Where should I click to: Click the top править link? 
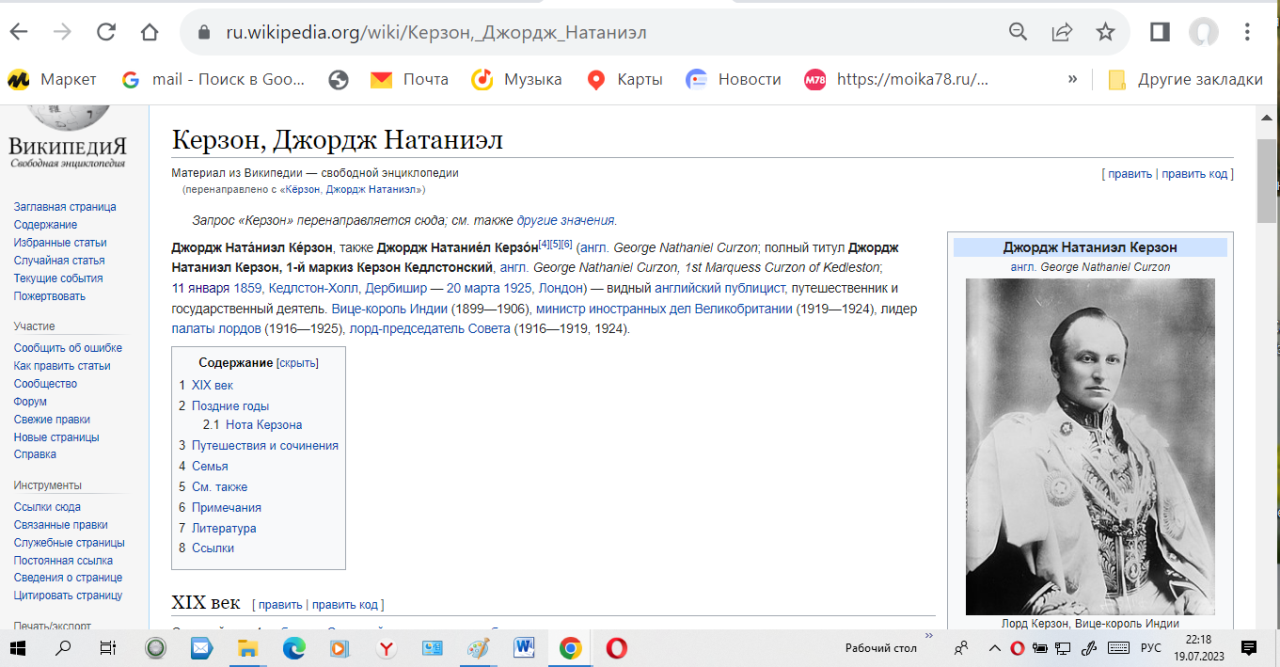point(1130,174)
